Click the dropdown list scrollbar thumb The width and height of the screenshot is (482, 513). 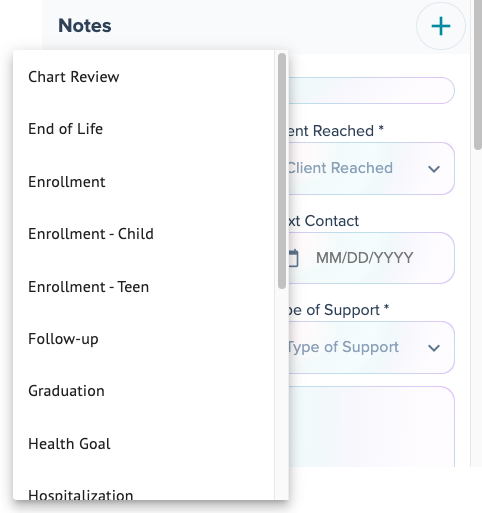coord(282,171)
